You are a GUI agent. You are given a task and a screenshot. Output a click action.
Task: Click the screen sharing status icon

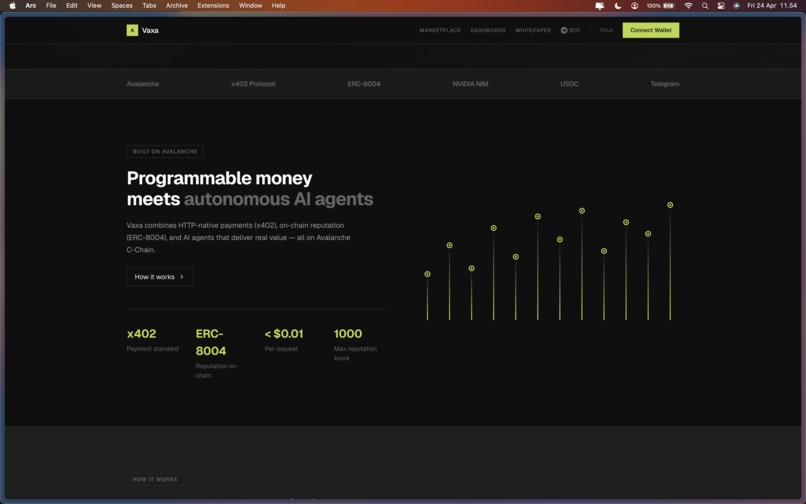coord(599,6)
